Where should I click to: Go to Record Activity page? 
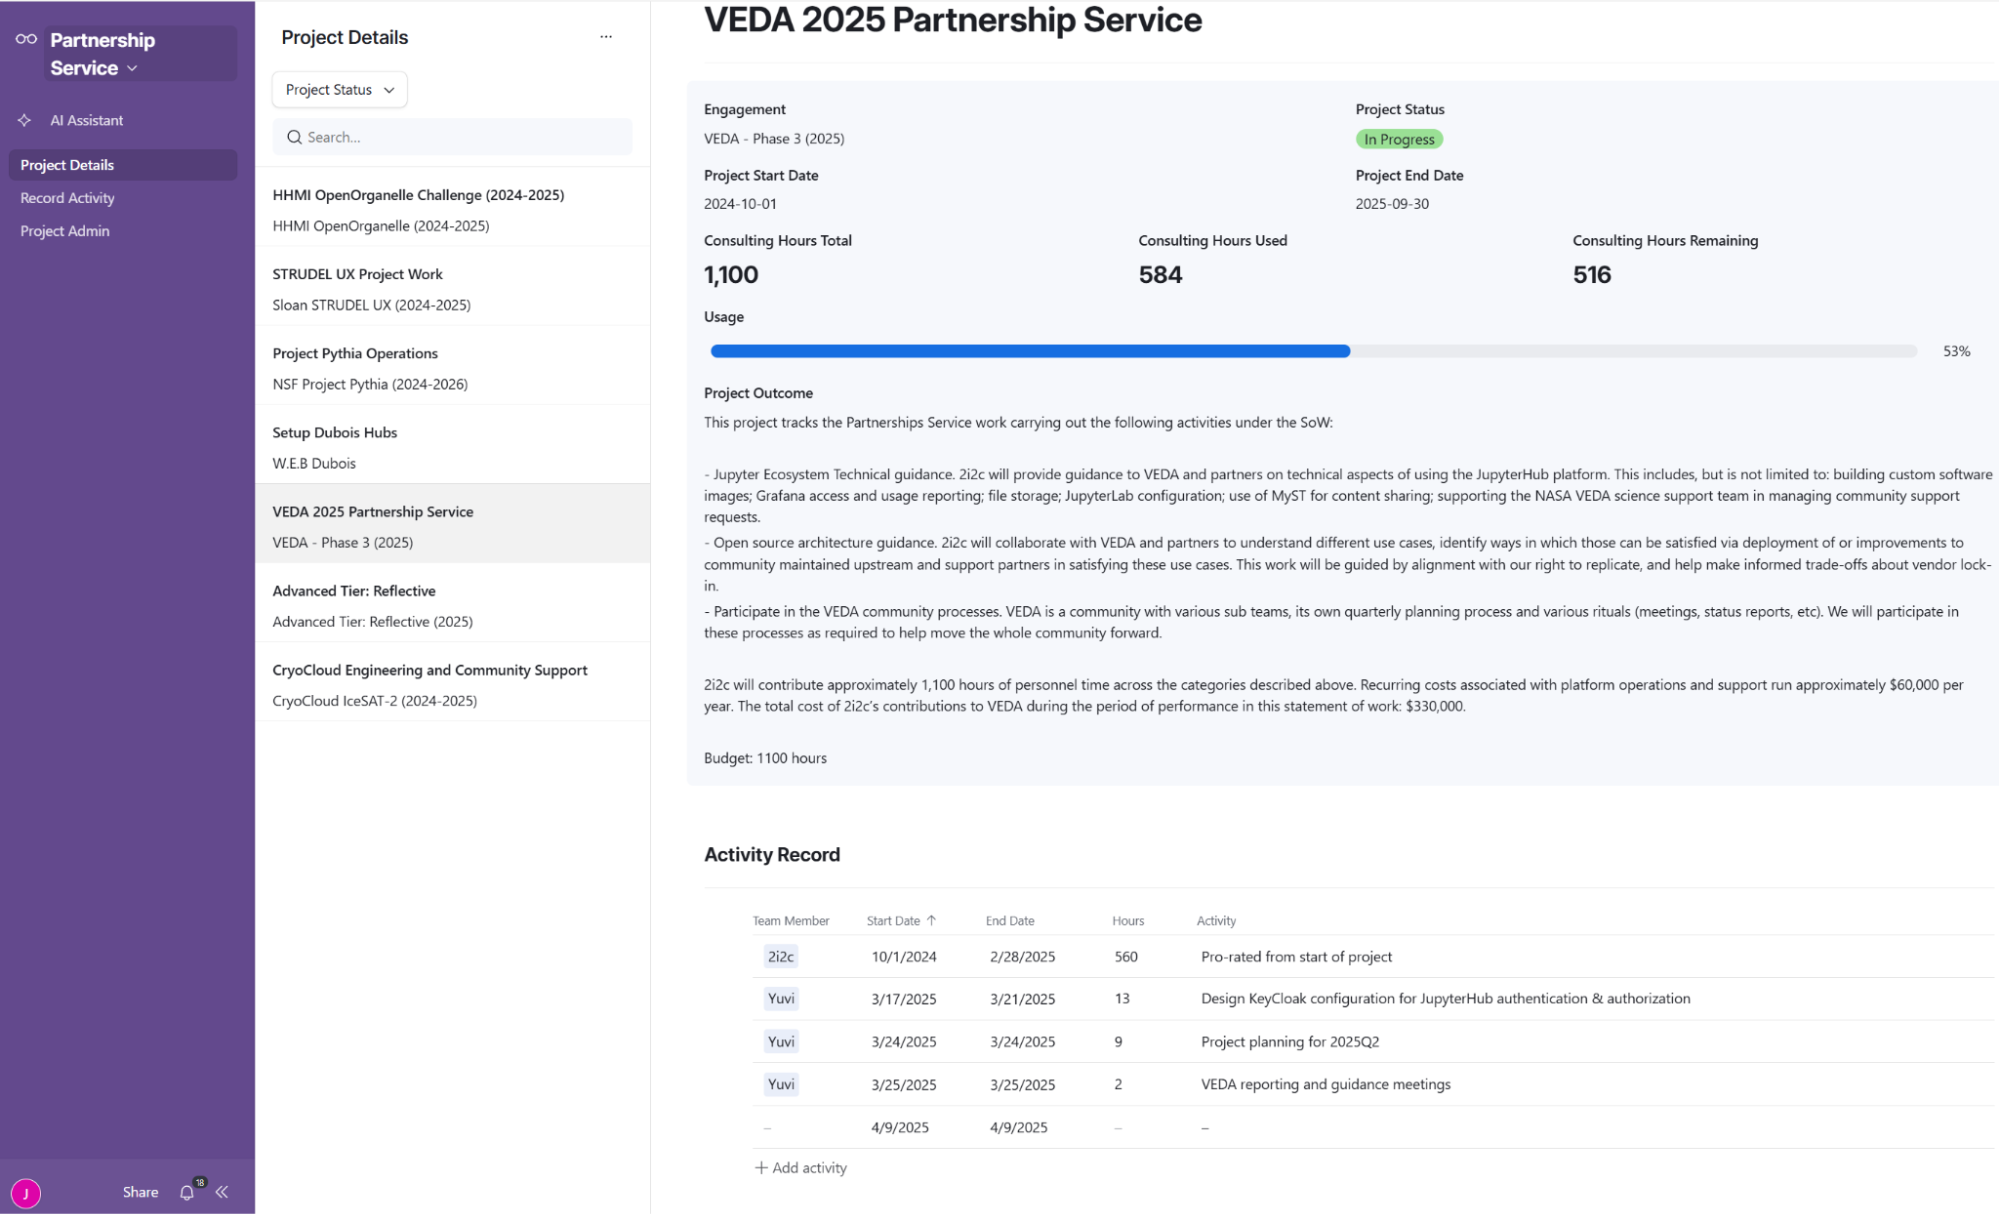67,198
